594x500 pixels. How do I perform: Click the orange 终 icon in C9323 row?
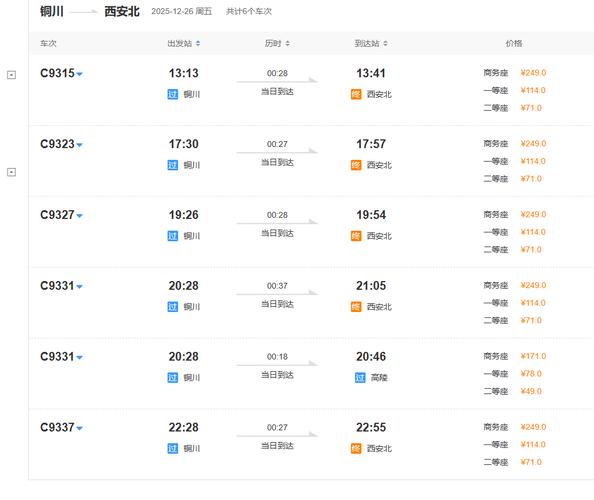356,165
